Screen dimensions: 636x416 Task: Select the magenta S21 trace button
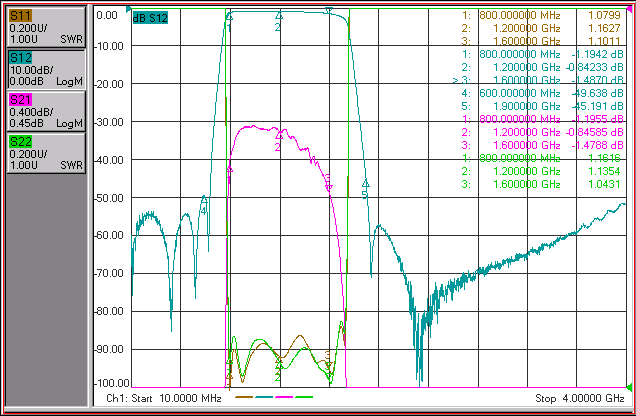point(46,111)
